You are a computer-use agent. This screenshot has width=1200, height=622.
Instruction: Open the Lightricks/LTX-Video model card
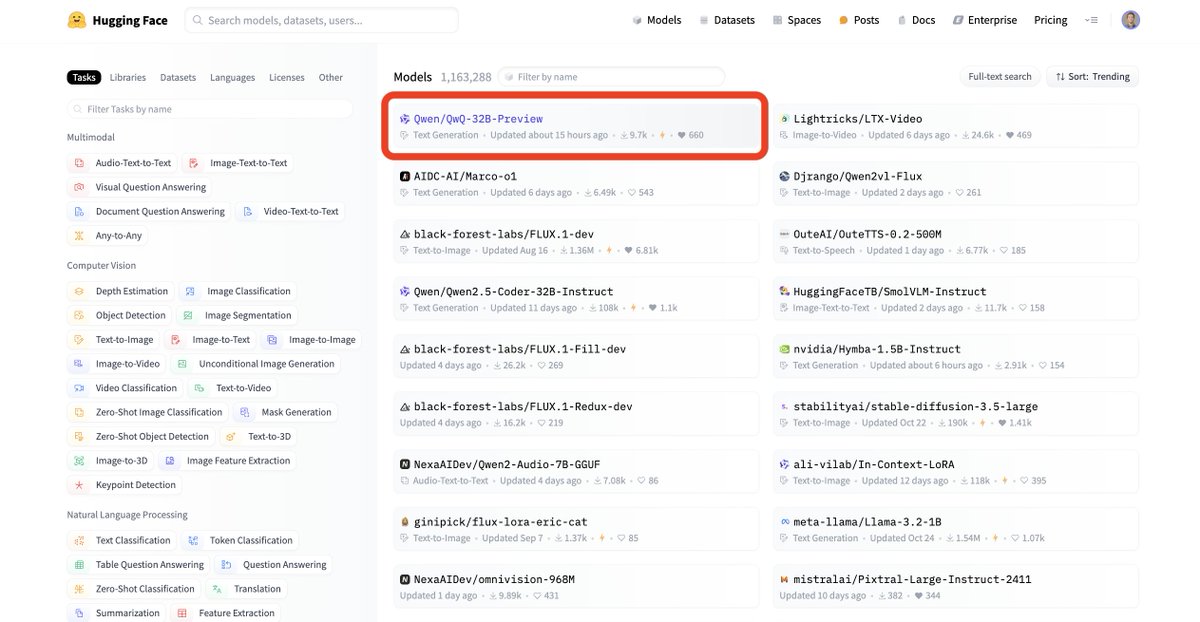click(x=956, y=126)
